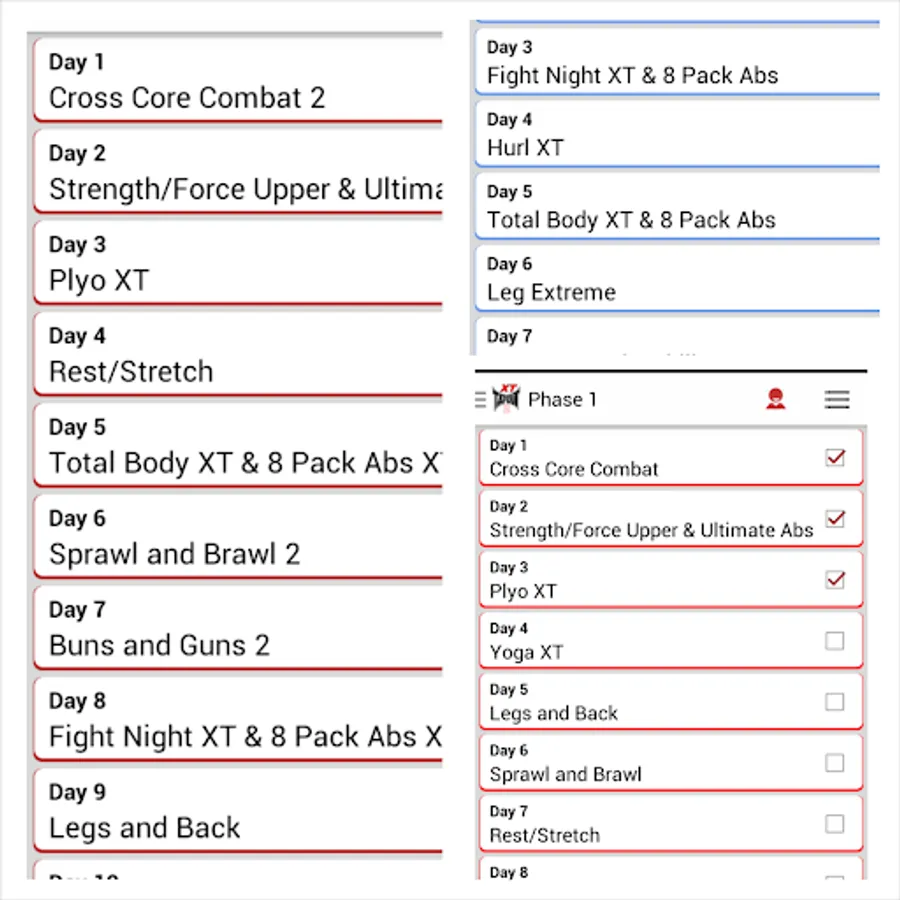The width and height of the screenshot is (900, 900).
Task: Open Day 6 Sprawl and Brawl 2
Action: pyautogui.click(x=240, y=537)
